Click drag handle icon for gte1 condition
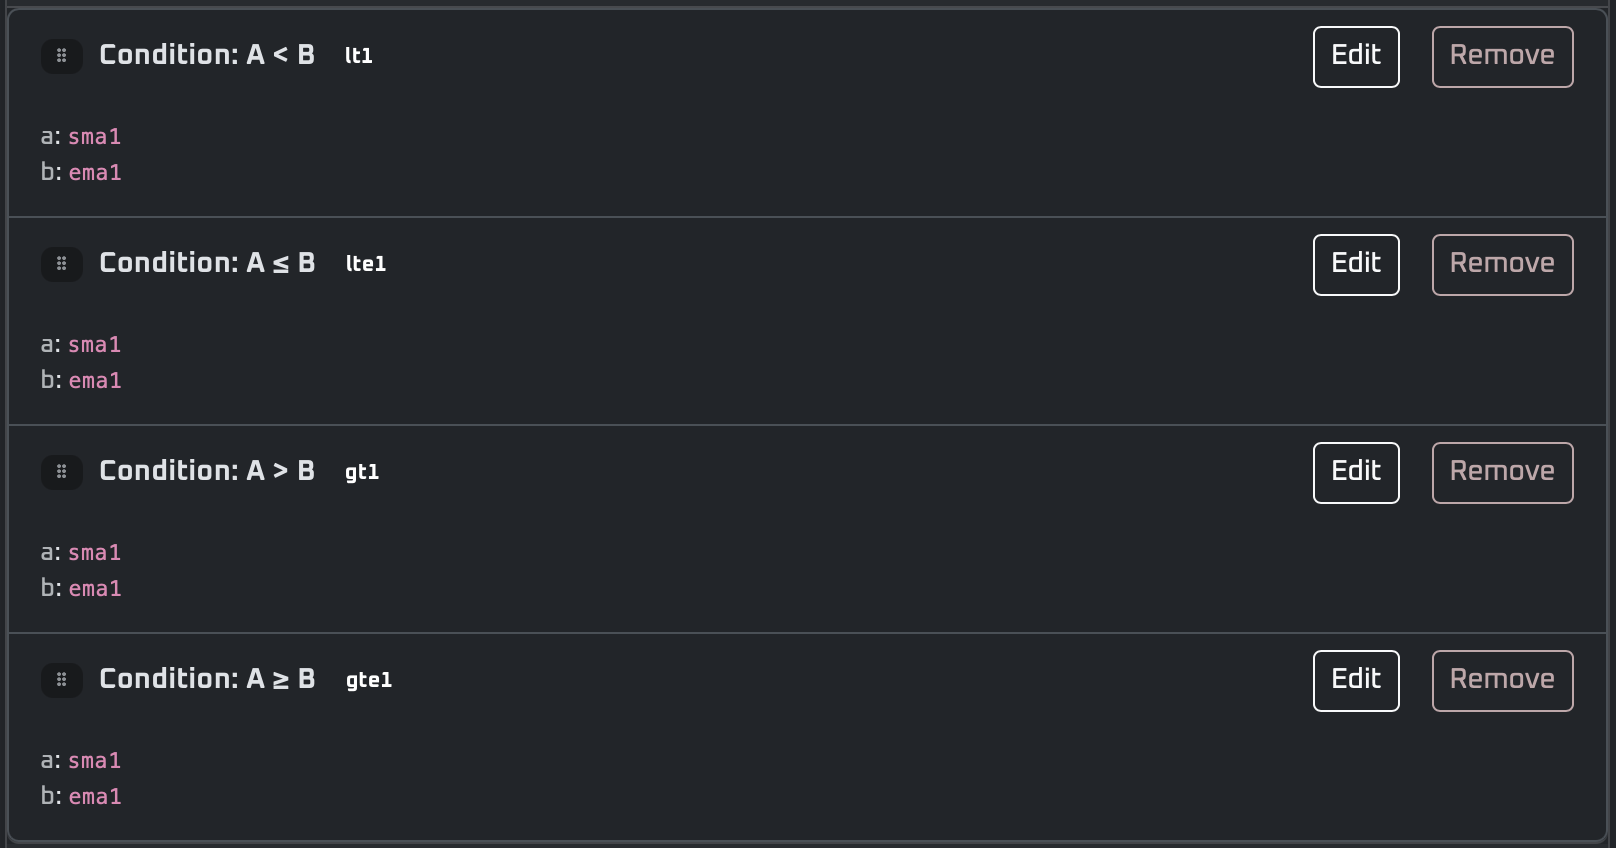Screen dimensions: 1616x848 tap(61, 680)
